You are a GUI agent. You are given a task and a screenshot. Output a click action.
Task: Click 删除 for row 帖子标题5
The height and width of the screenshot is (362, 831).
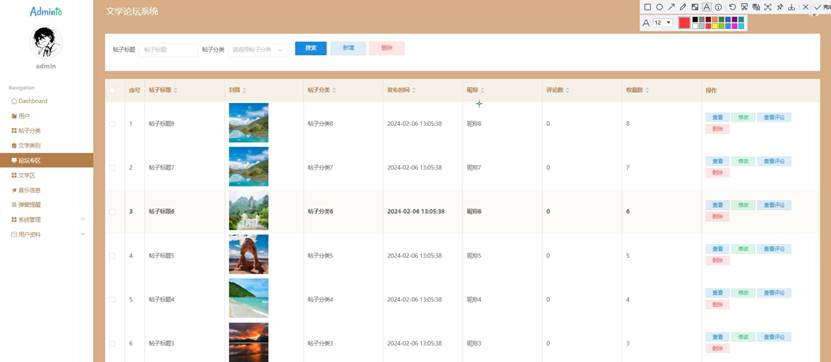[717, 261]
